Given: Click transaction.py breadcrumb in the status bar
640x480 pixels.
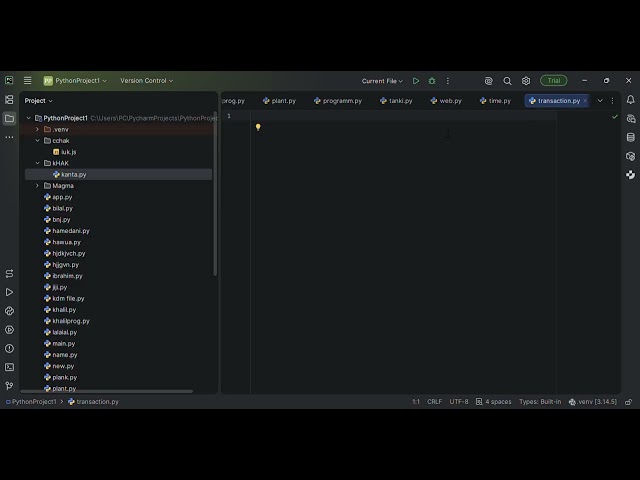Looking at the screenshot, I should pos(93,402).
